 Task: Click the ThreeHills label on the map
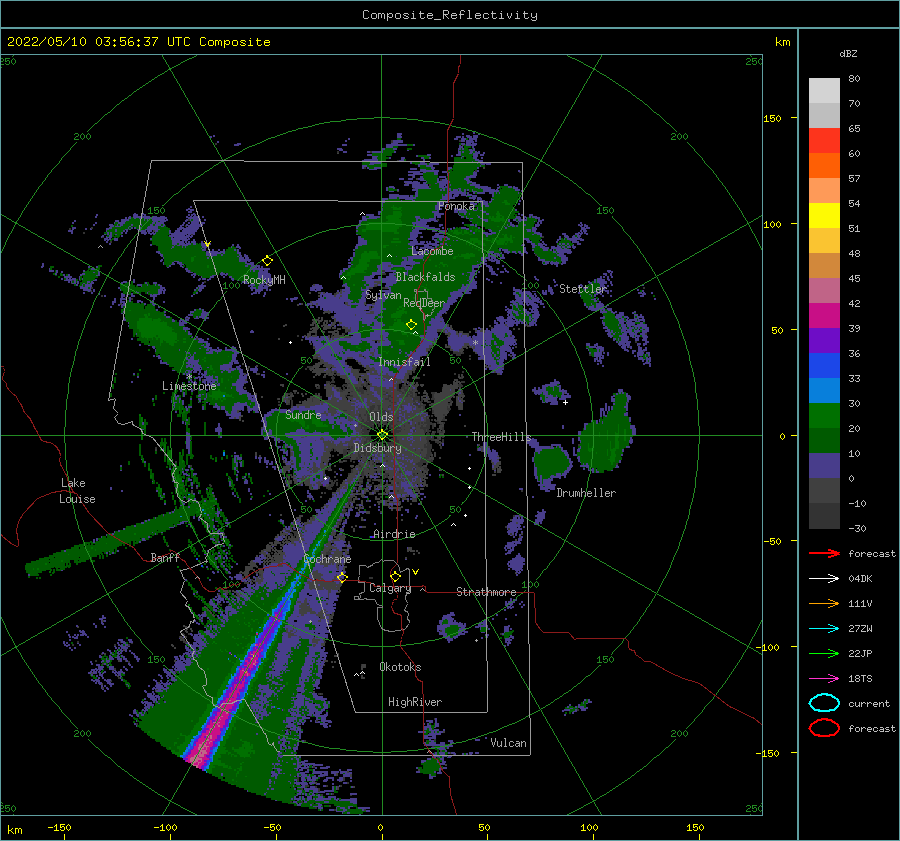coord(502,437)
